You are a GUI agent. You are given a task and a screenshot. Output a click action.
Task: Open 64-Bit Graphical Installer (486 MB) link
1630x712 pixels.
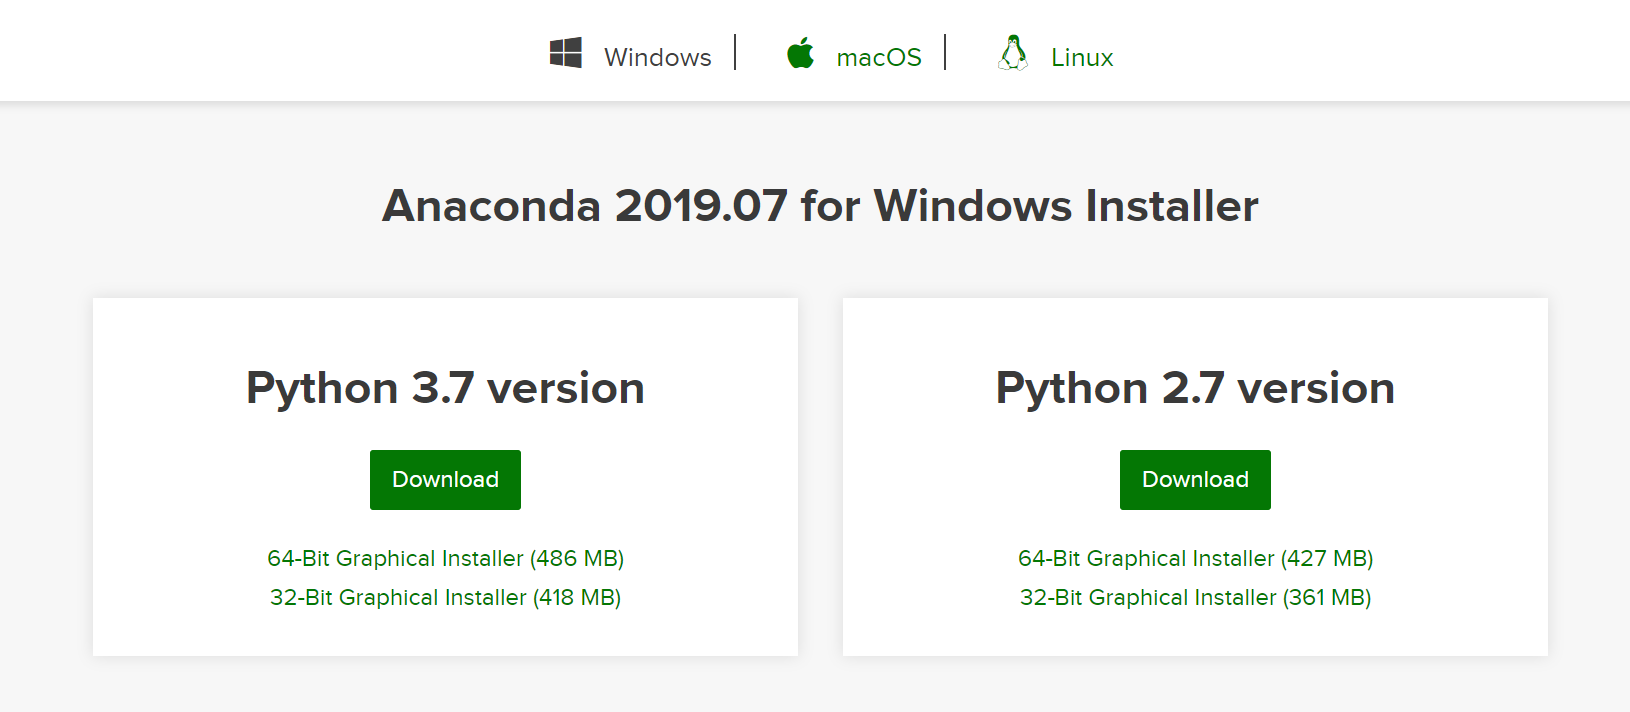(445, 558)
